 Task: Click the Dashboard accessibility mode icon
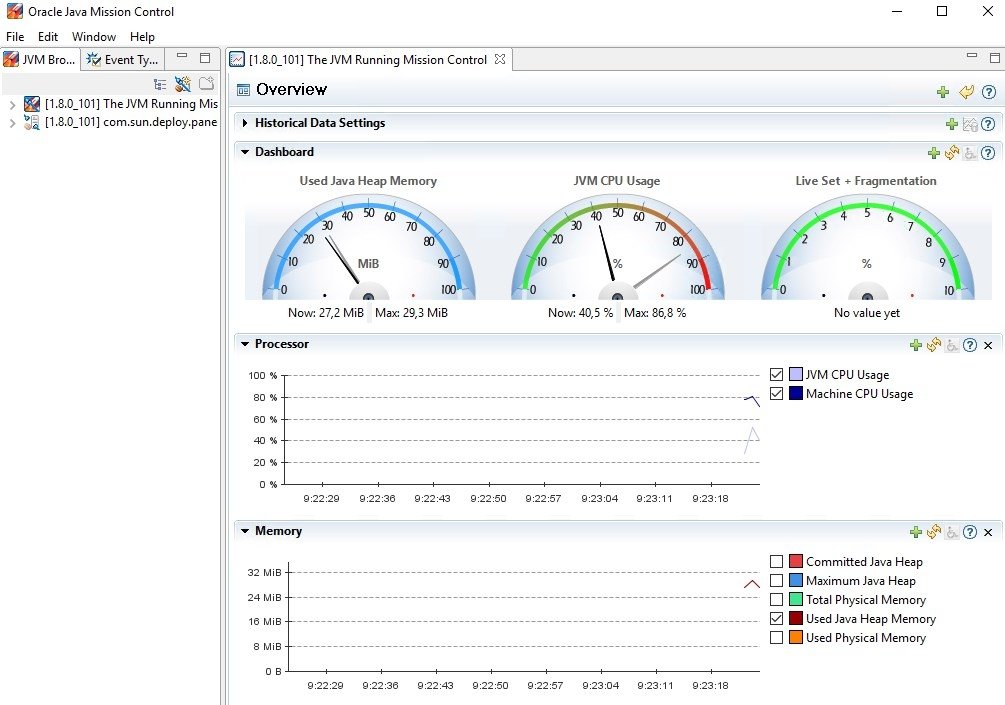point(970,153)
